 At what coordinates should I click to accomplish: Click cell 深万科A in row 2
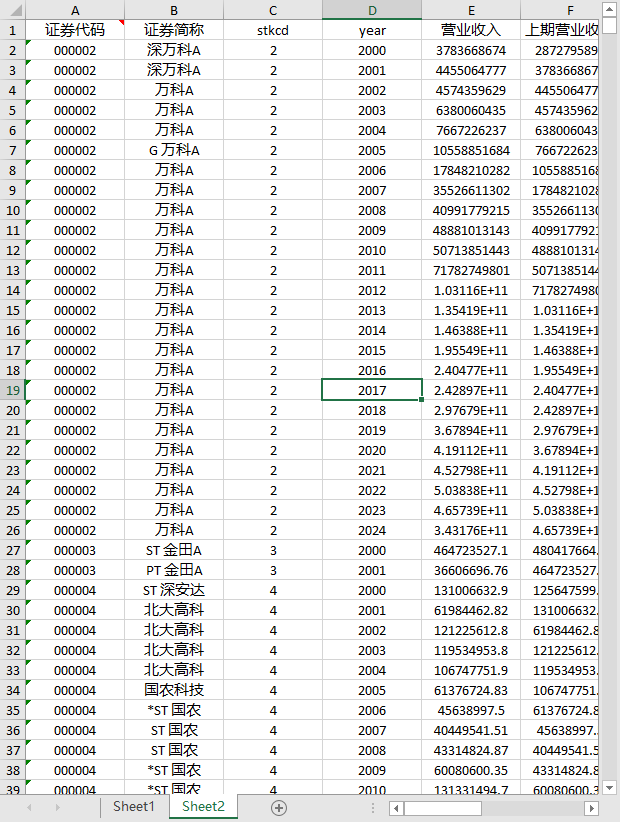point(174,50)
